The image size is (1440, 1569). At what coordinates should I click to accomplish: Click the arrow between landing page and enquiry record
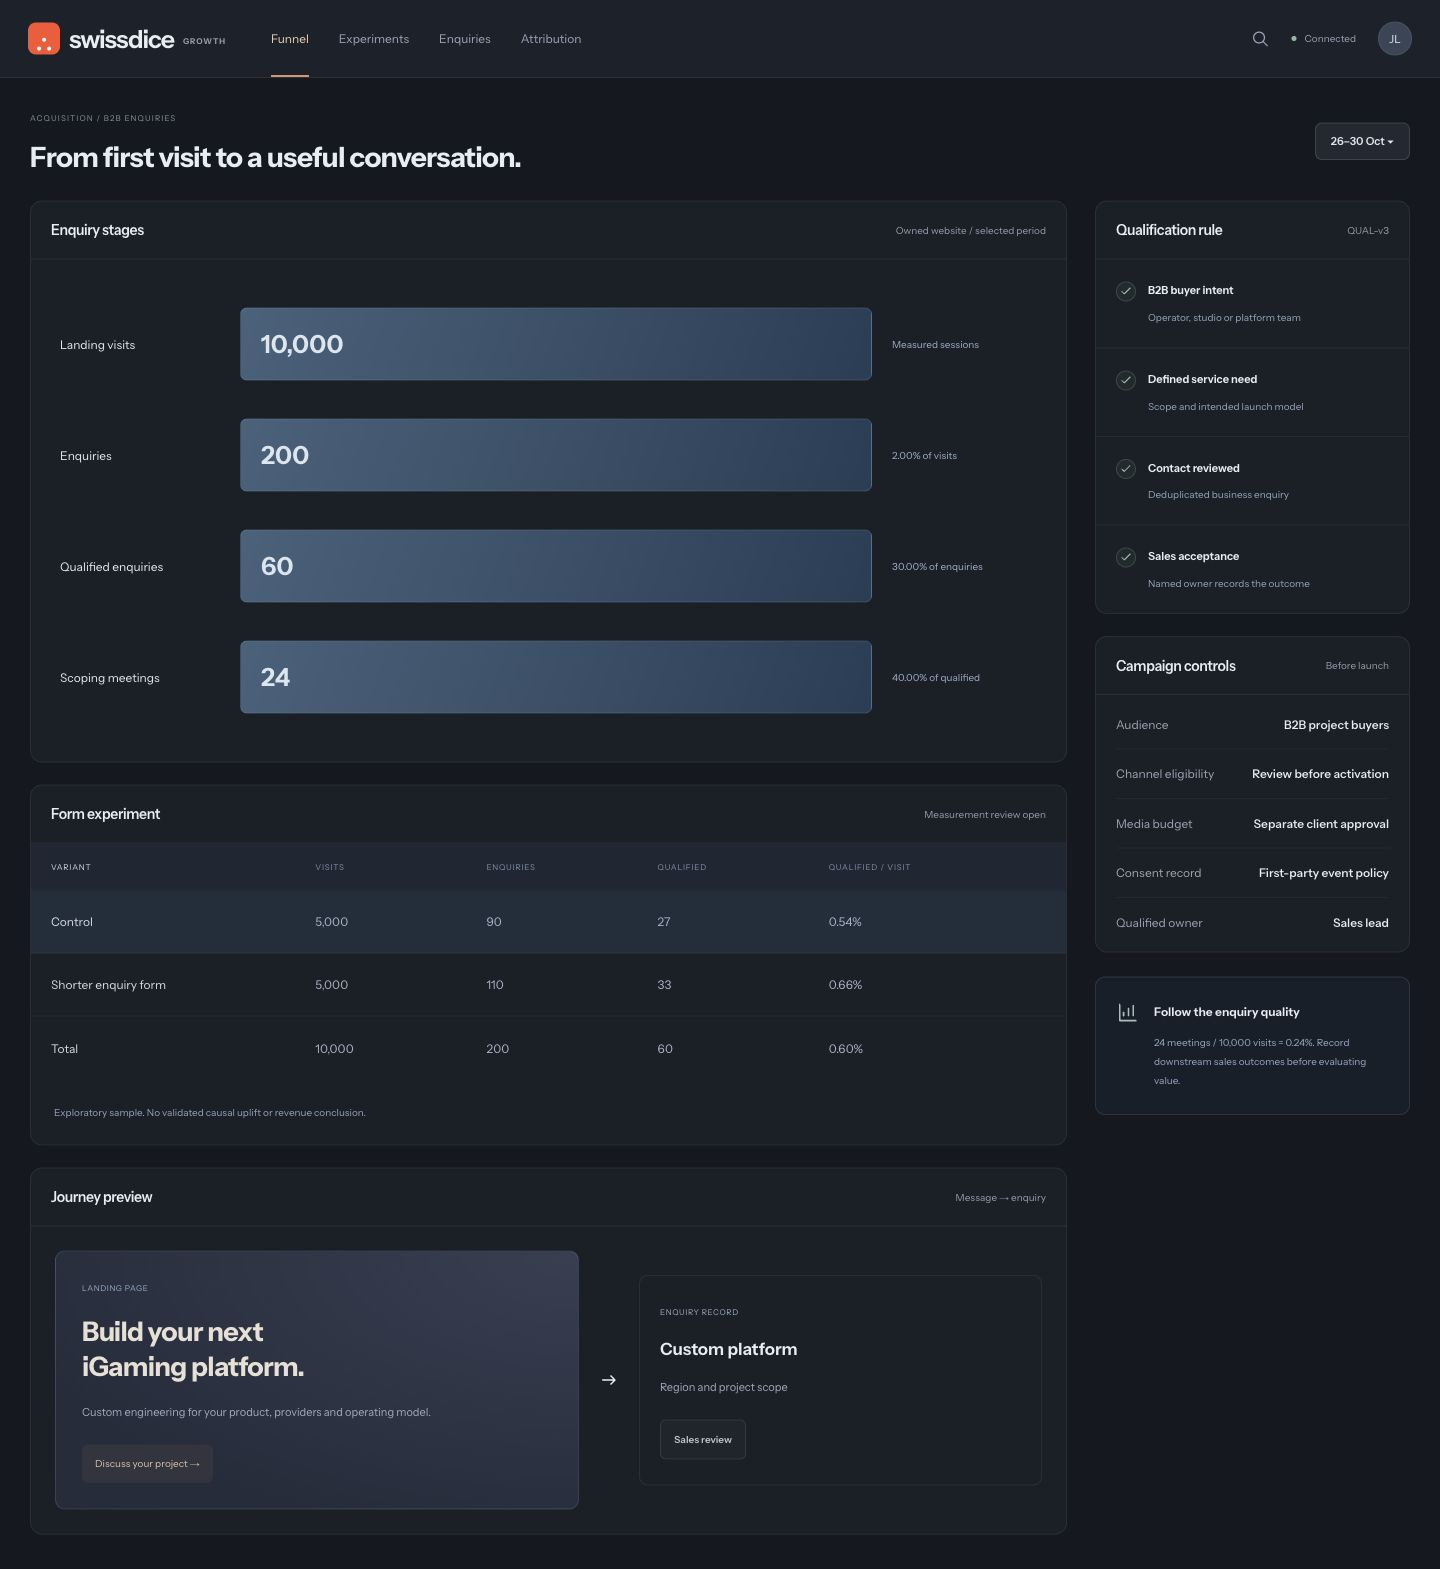click(x=608, y=1380)
